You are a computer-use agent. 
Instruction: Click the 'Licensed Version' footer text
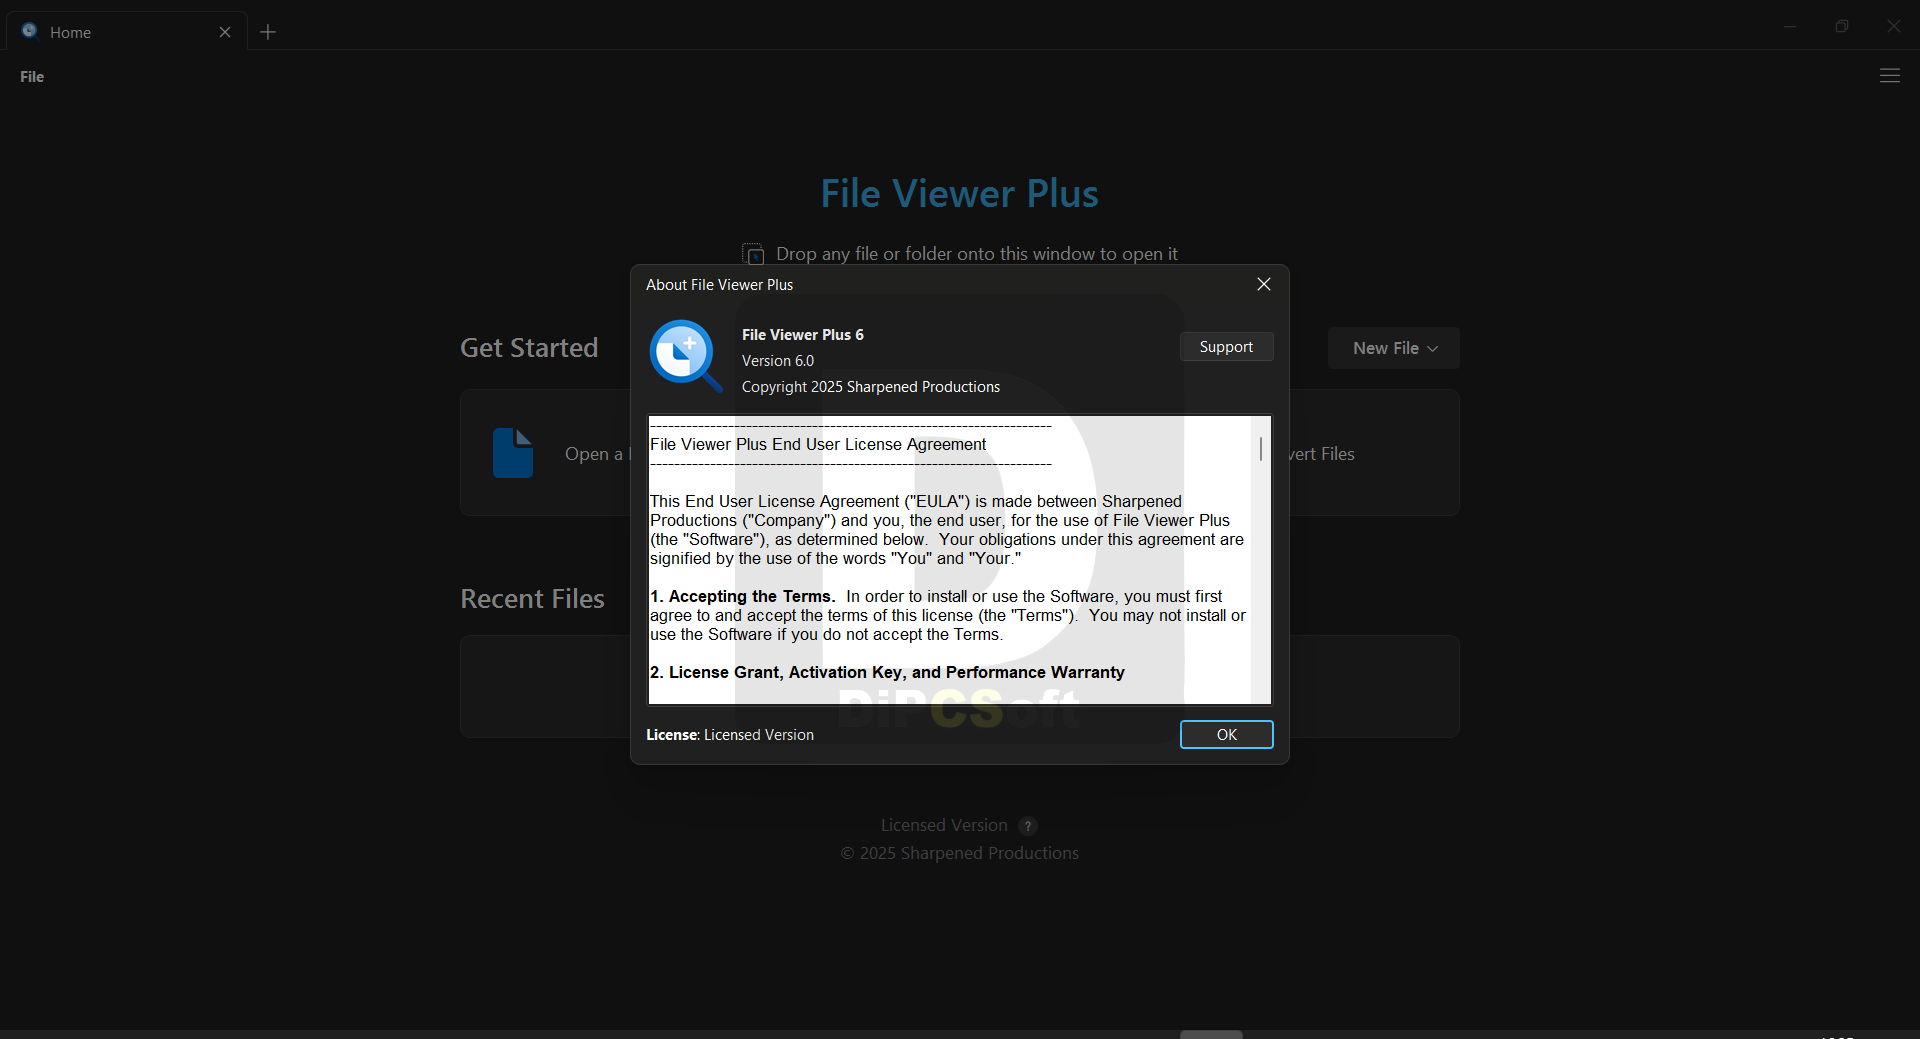point(944,825)
